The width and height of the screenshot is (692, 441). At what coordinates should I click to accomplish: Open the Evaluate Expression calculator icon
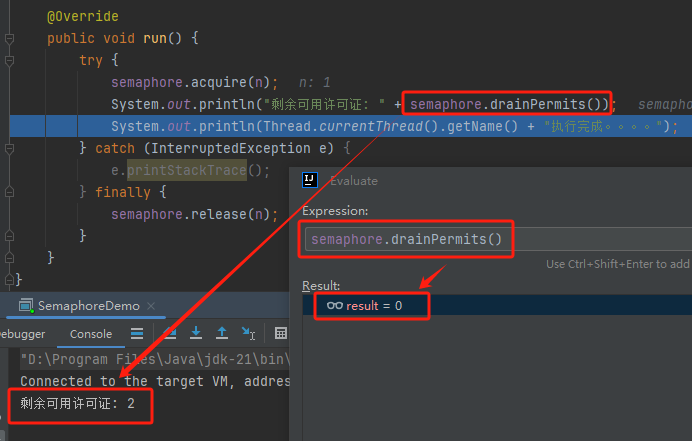pos(281,333)
